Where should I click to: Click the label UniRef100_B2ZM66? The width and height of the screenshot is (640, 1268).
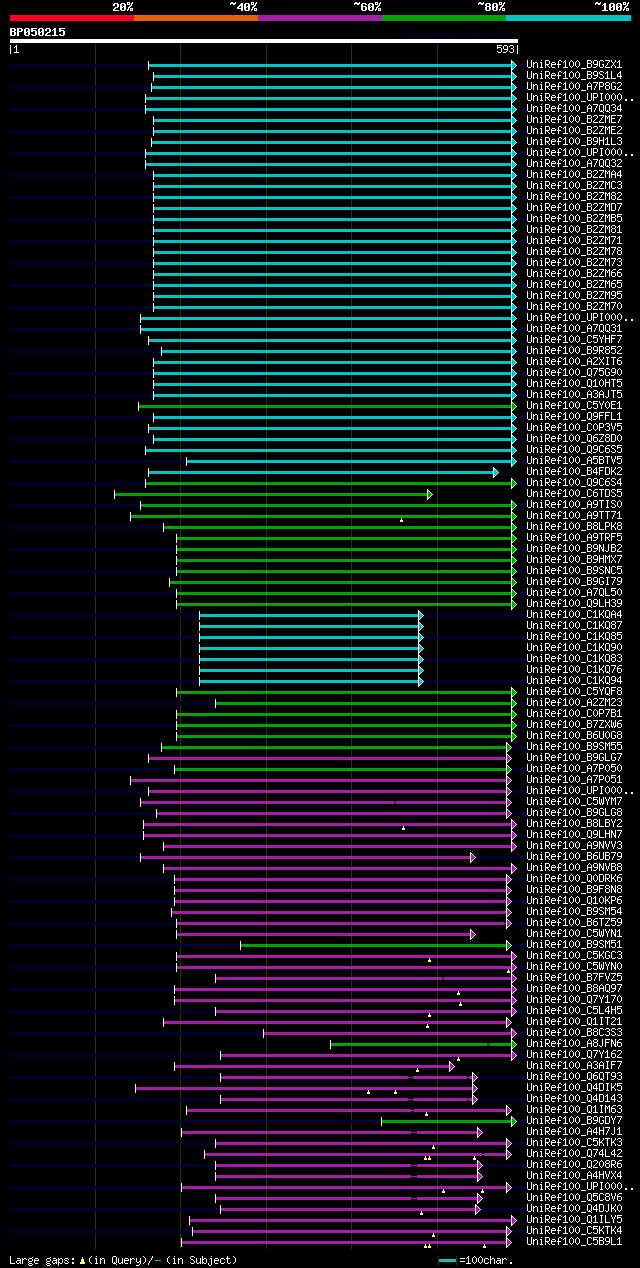[x=575, y=274]
